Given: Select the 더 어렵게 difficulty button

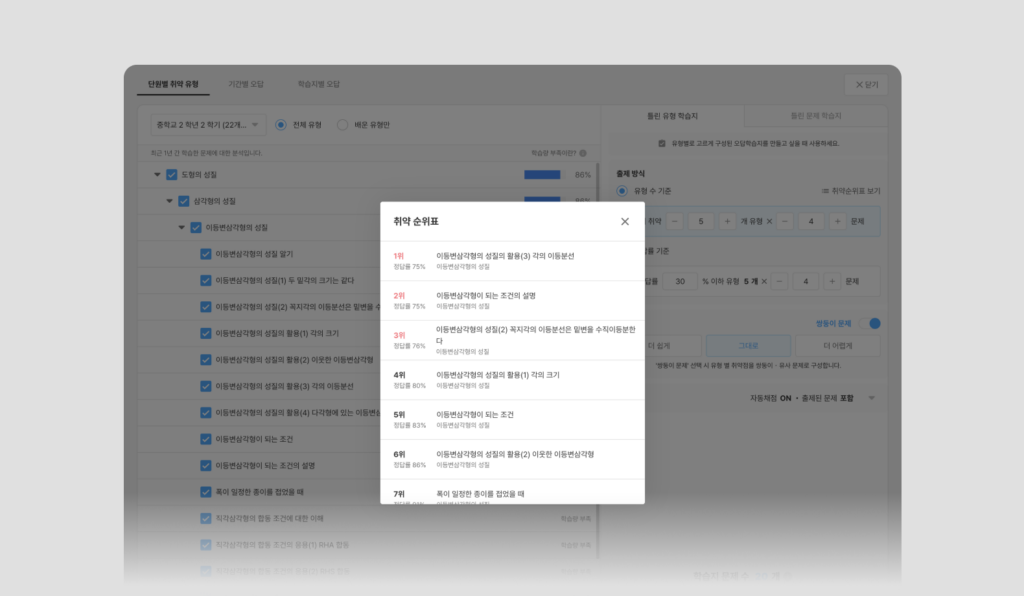Looking at the screenshot, I should [837, 346].
